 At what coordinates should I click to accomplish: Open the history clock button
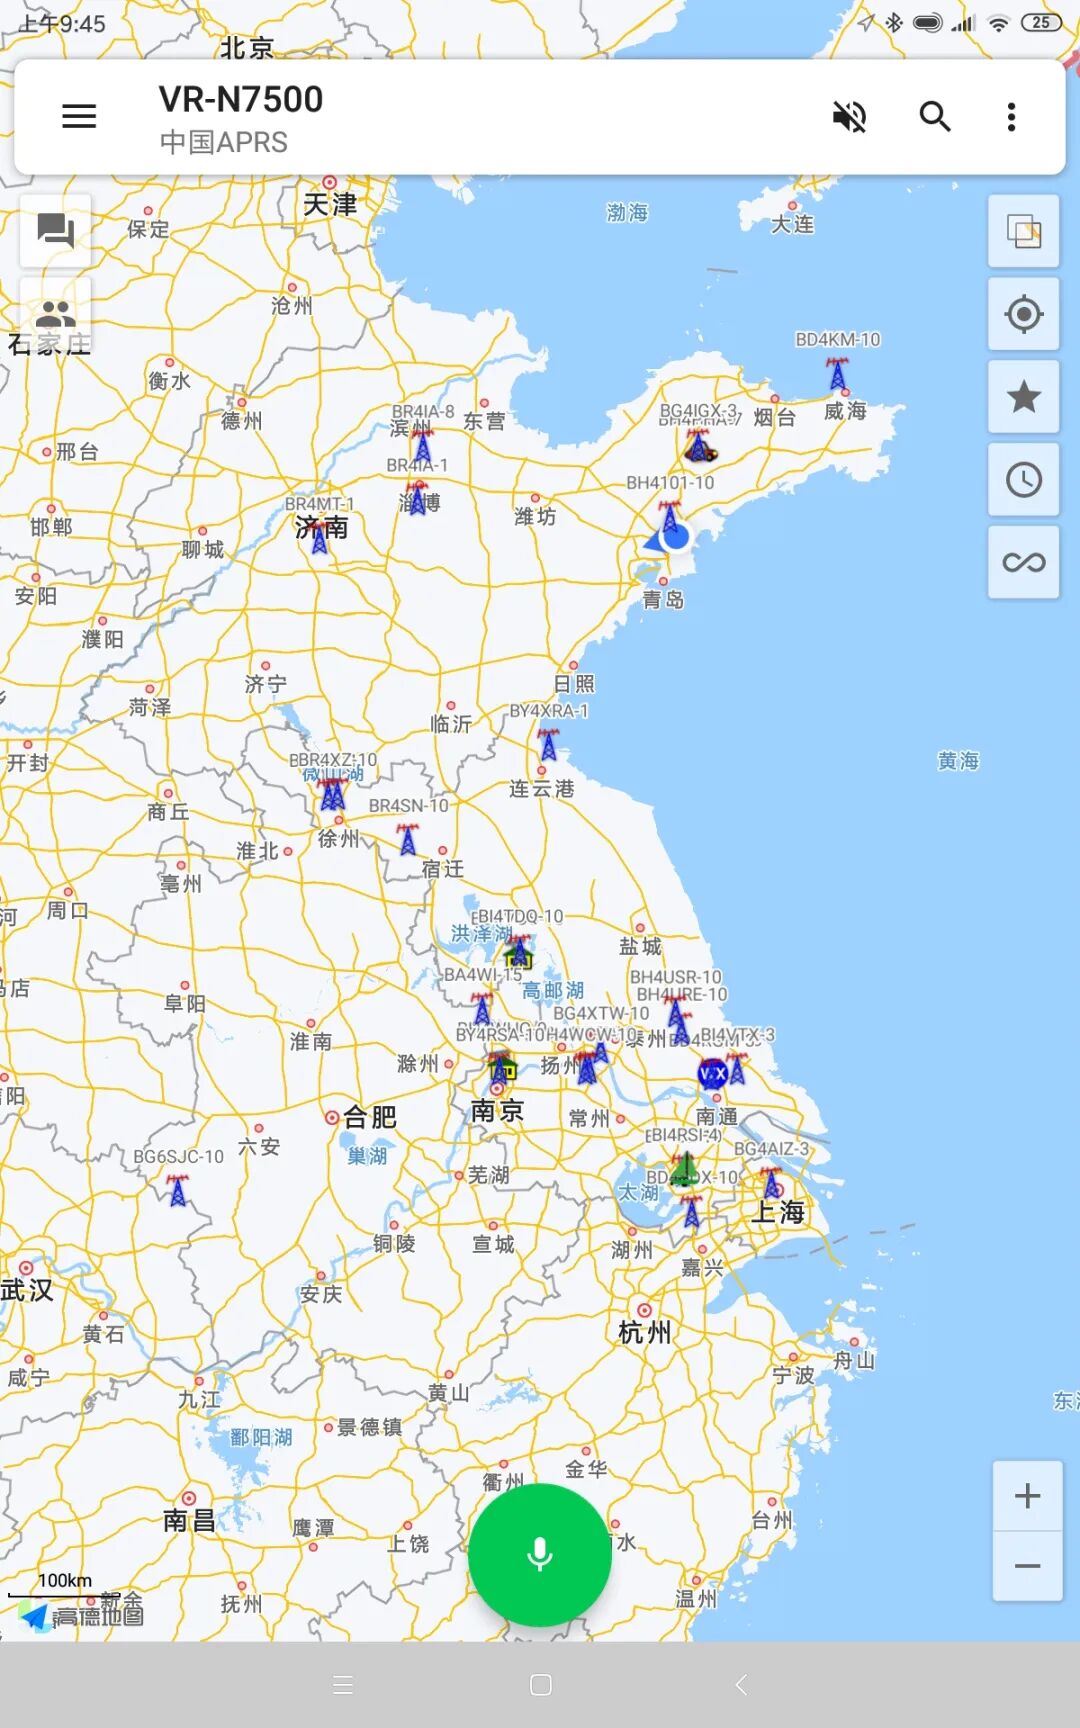pos(1024,480)
